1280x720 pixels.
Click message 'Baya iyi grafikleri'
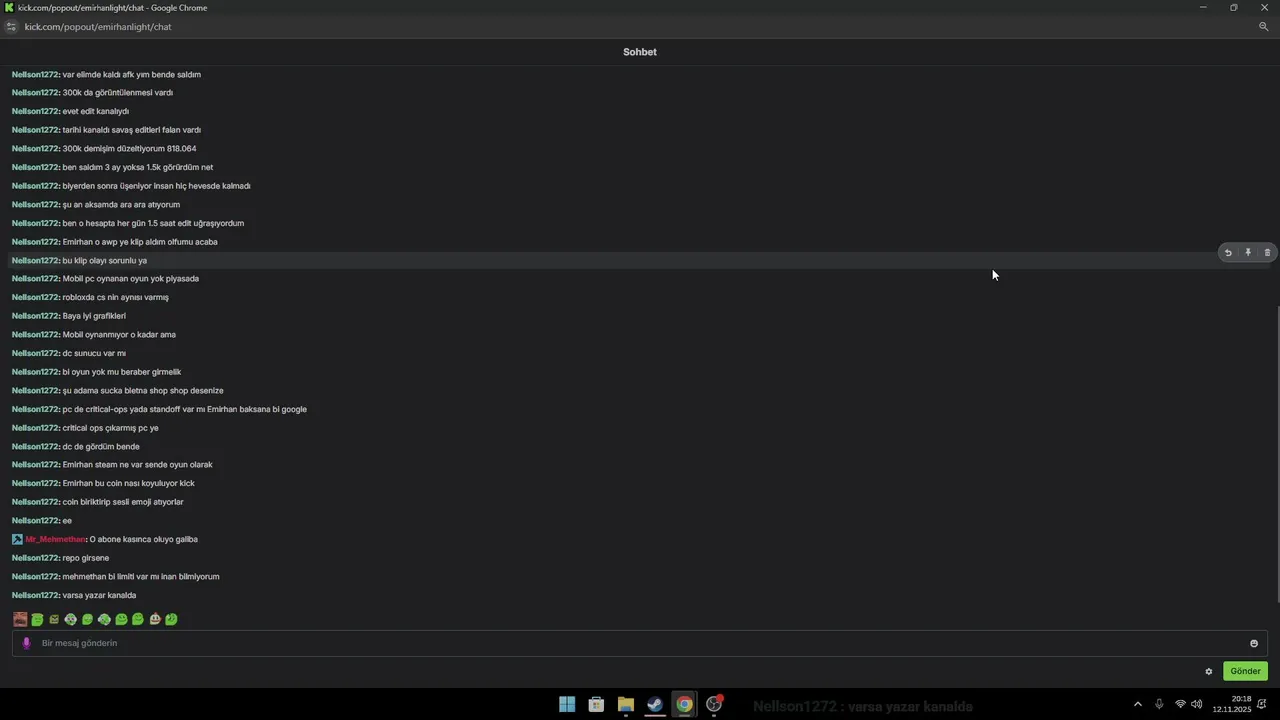pyautogui.click(x=94, y=316)
